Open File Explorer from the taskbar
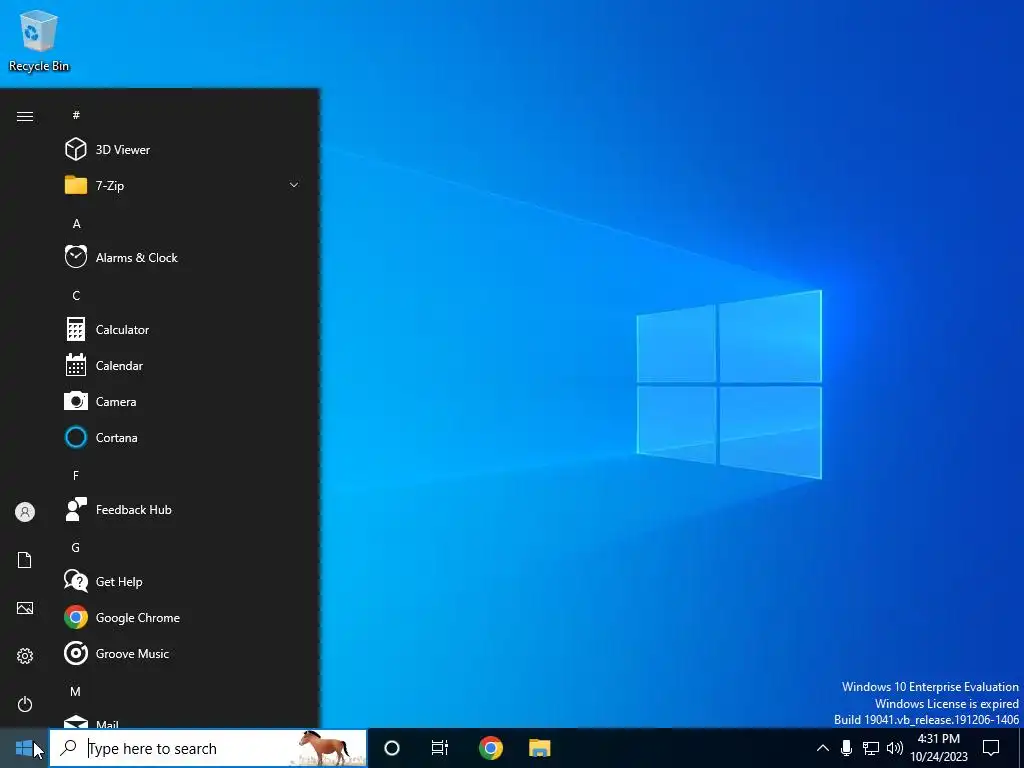 [x=539, y=748]
